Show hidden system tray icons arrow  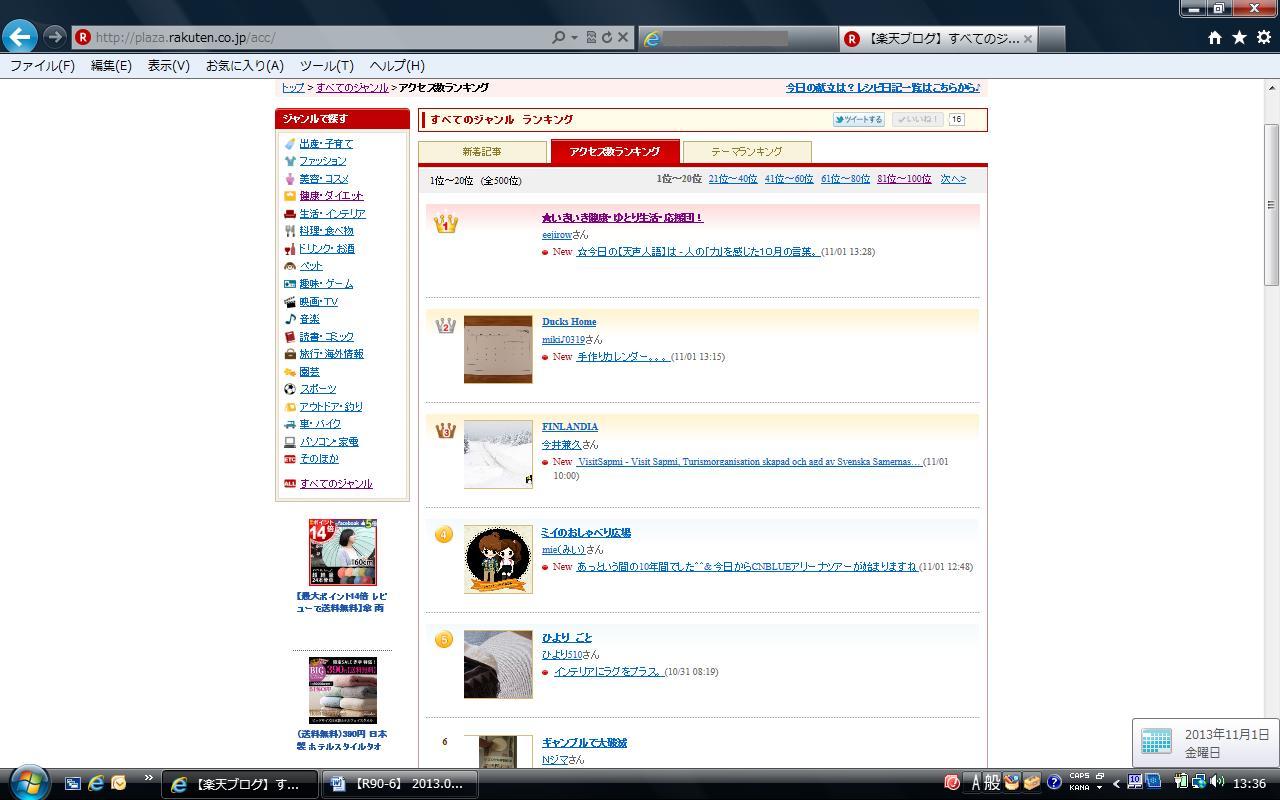pos(1116,783)
